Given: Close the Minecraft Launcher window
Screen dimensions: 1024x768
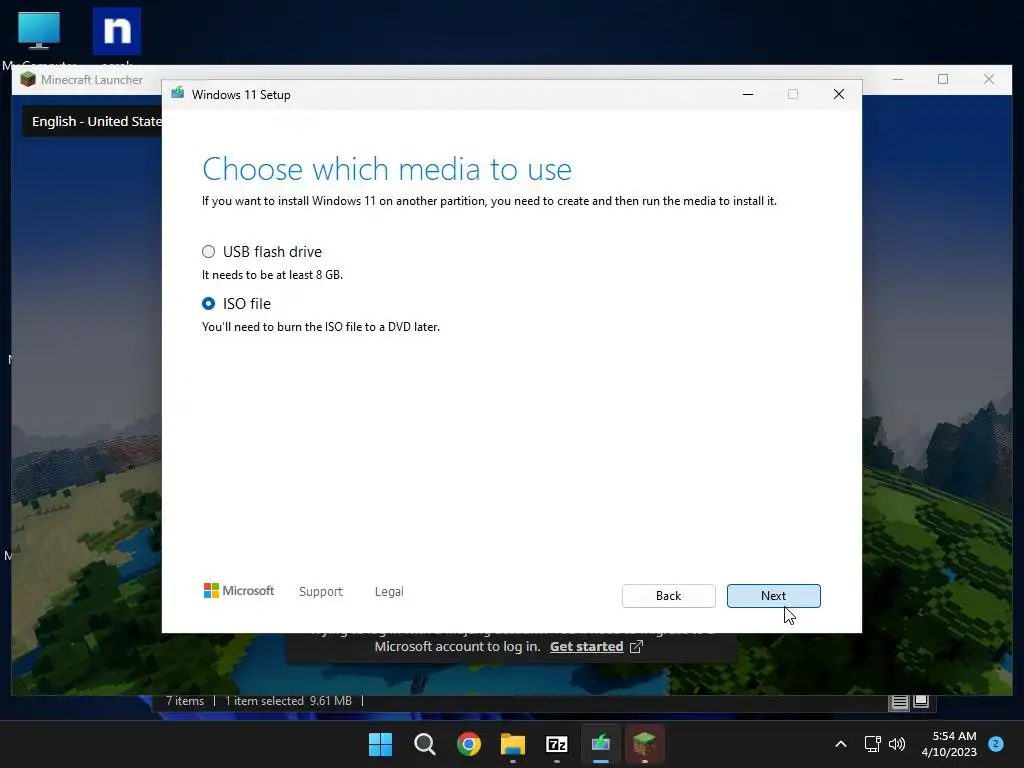Looking at the screenshot, I should (989, 79).
